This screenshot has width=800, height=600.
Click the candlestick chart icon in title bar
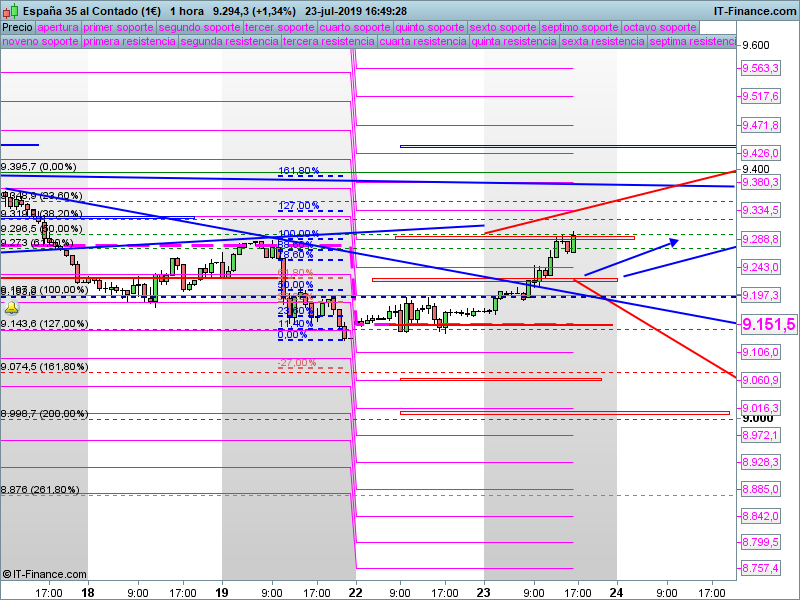tap(11, 11)
